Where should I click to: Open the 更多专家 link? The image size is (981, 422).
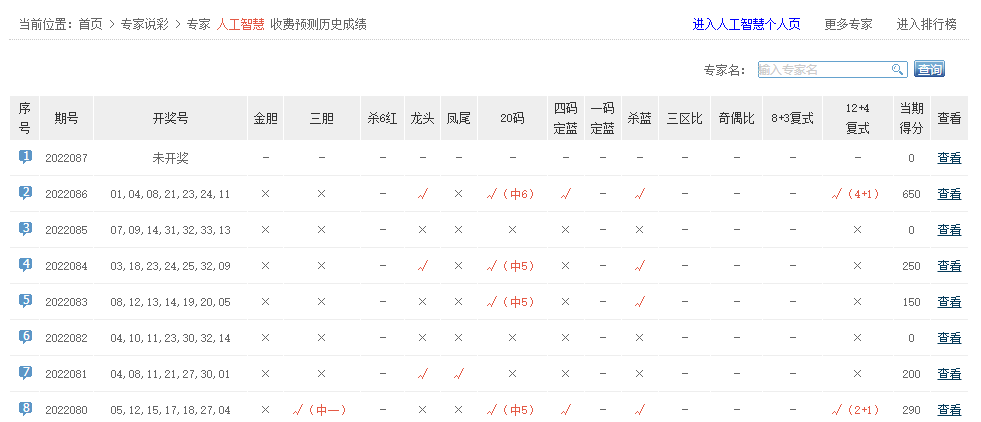[848, 24]
